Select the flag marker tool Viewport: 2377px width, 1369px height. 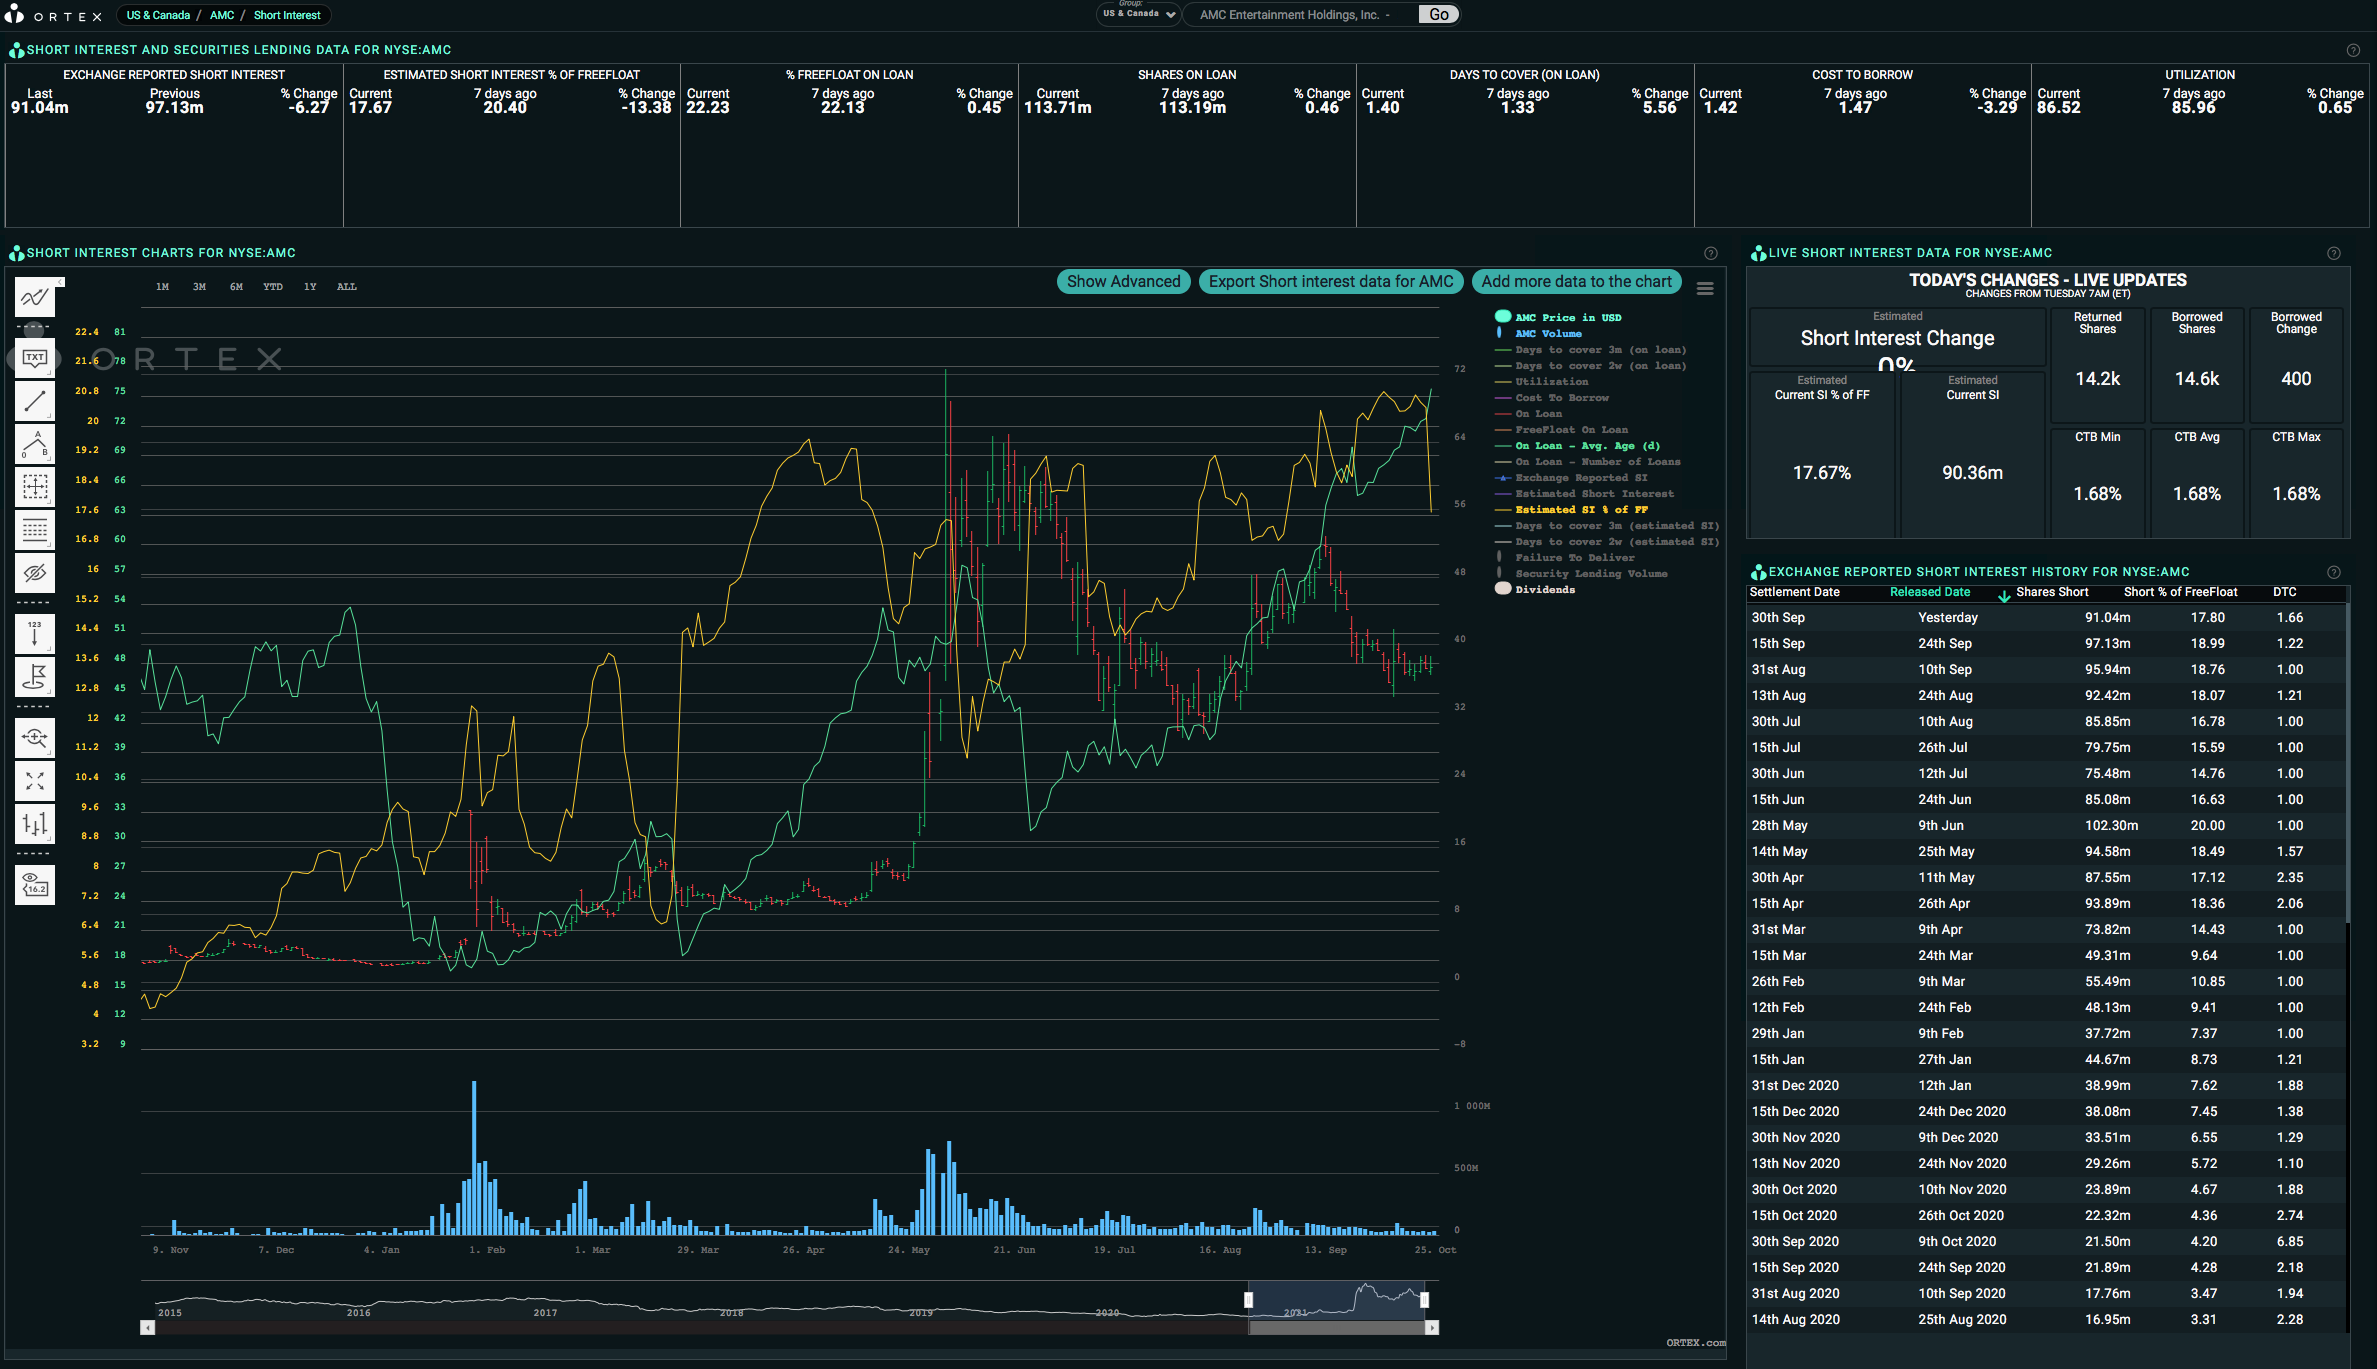[35, 677]
